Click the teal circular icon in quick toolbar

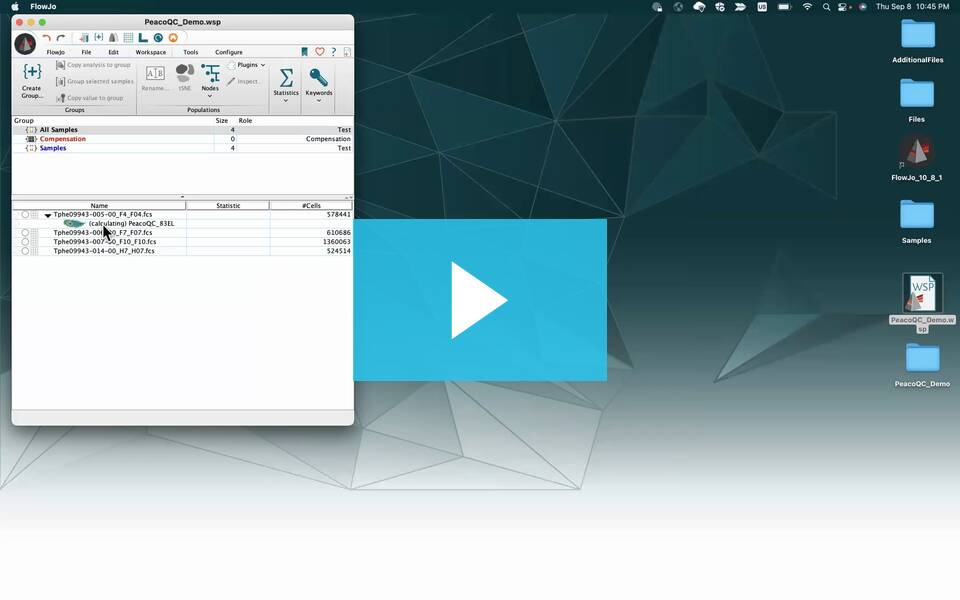tap(158, 38)
